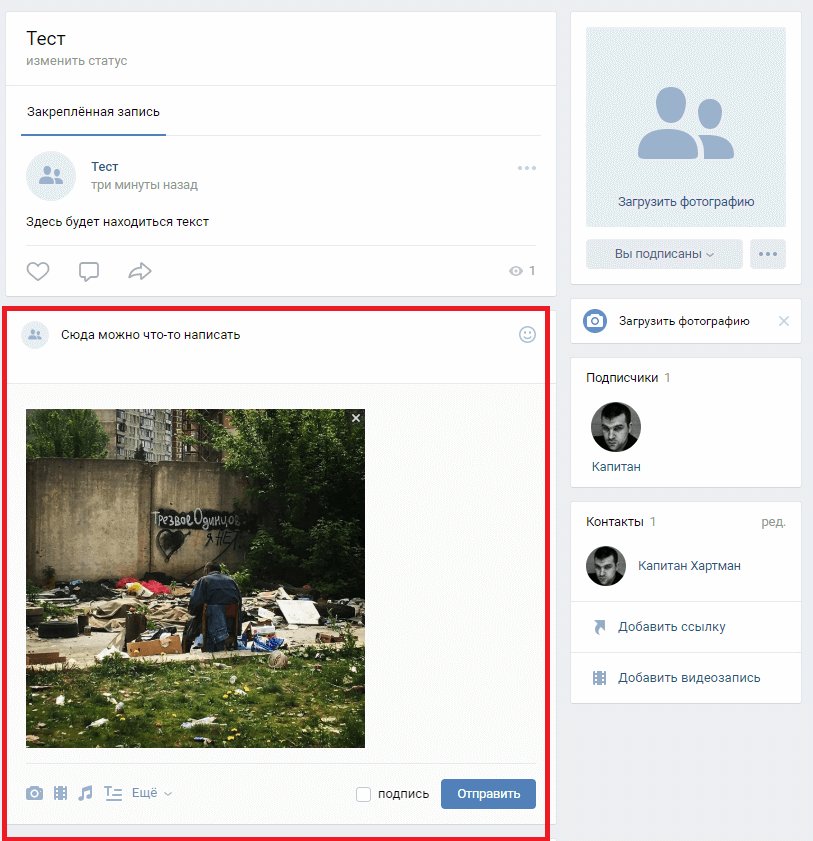
Task: Share the pinned post with the arrow icon
Action: pyautogui.click(x=141, y=271)
